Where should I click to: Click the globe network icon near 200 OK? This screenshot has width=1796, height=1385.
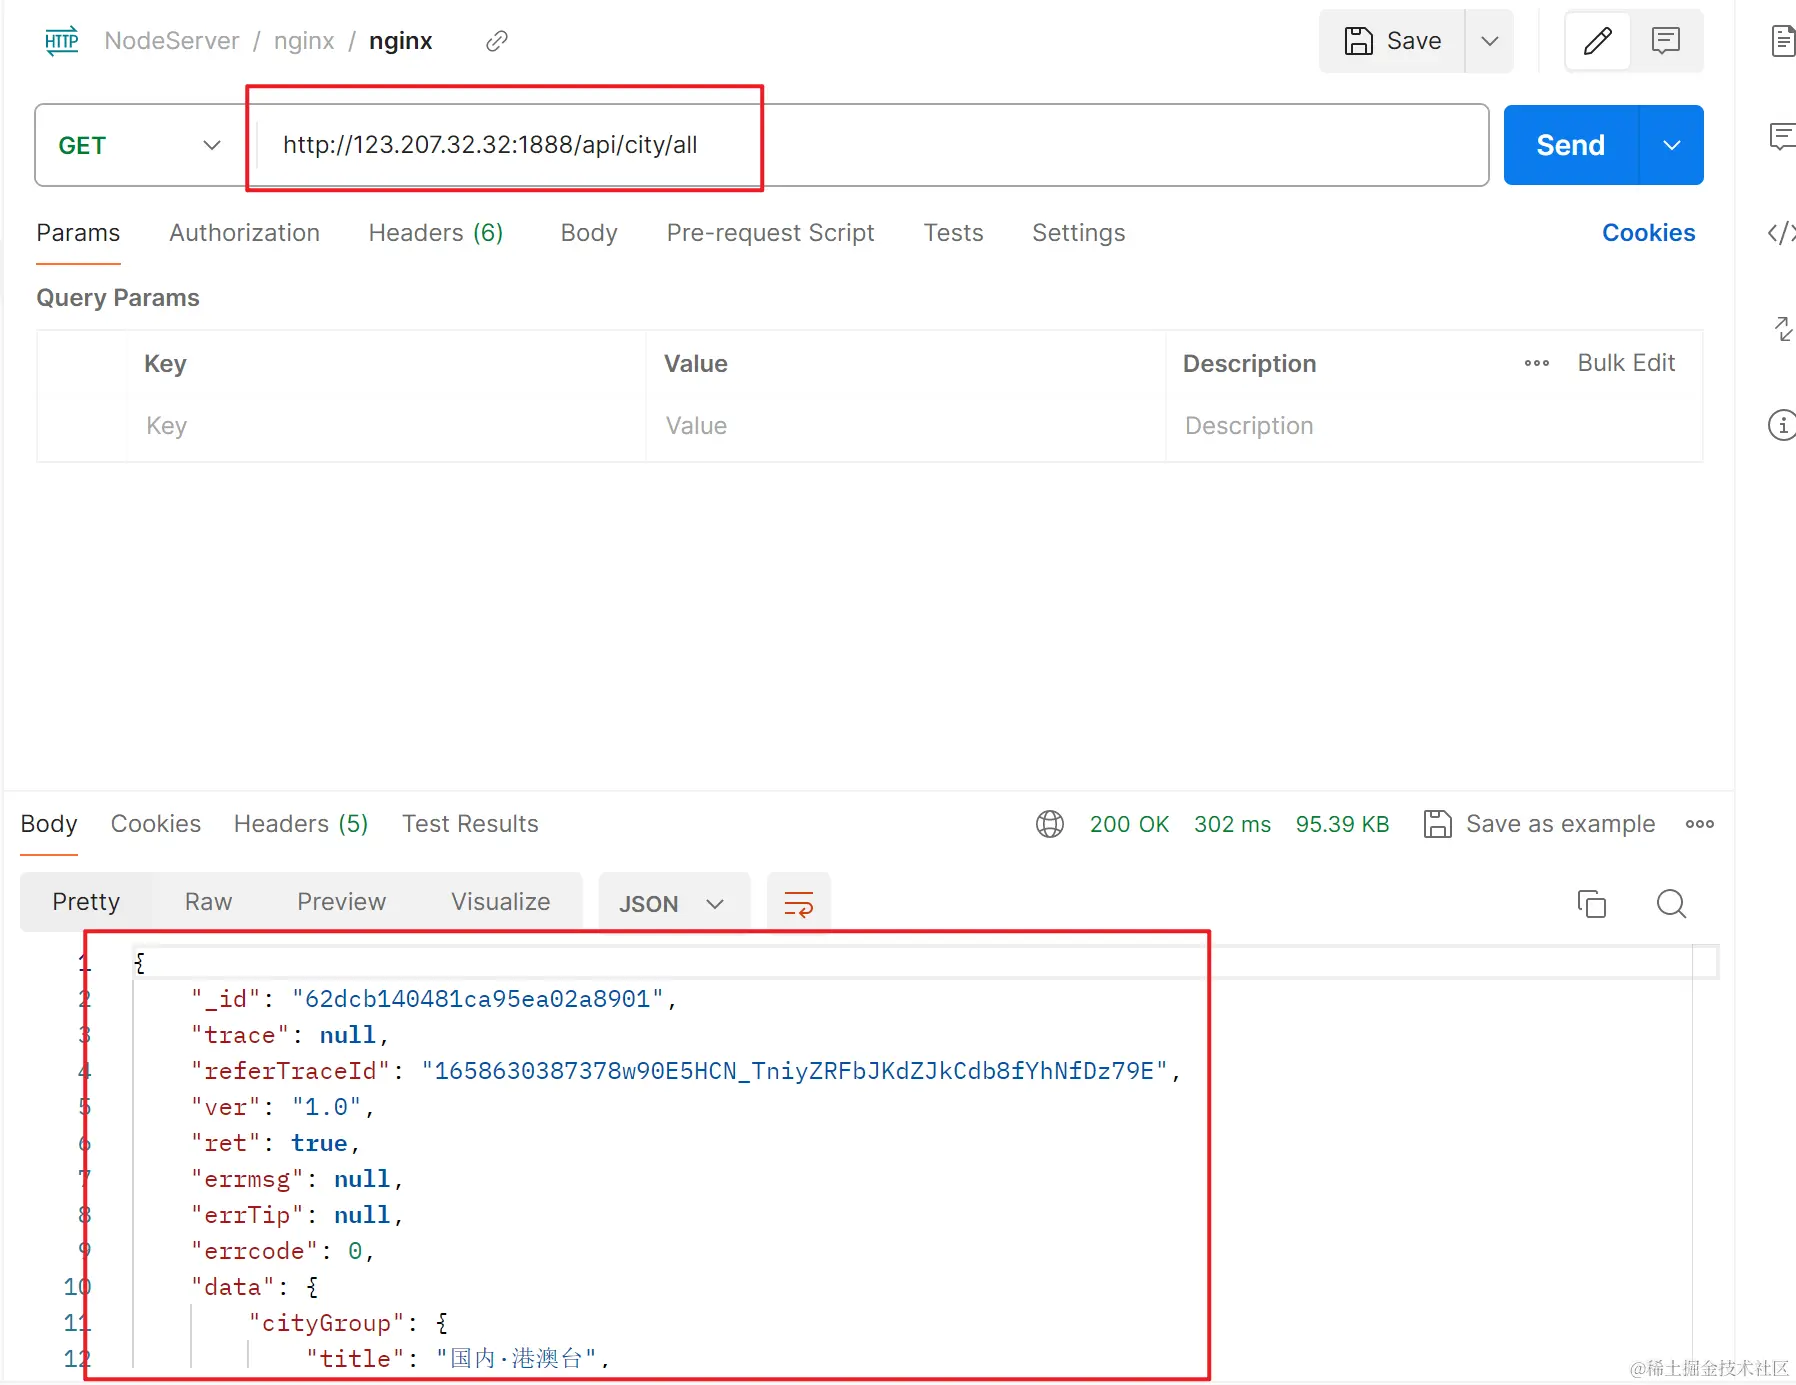pos(1050,824)
